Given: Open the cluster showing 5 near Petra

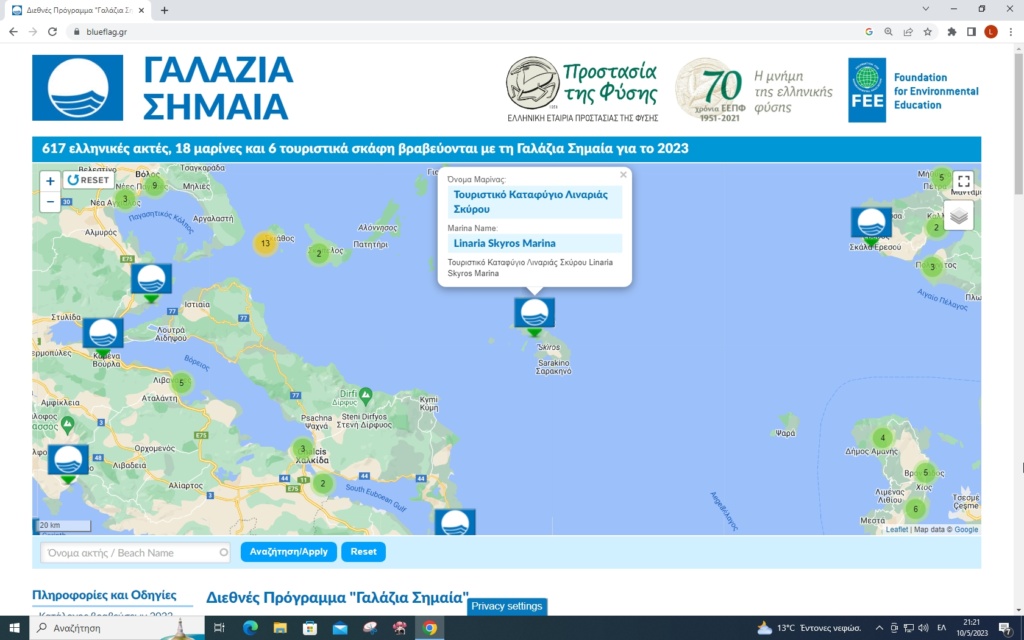Looking at the screenshot, I should click(x=941, y=177).
